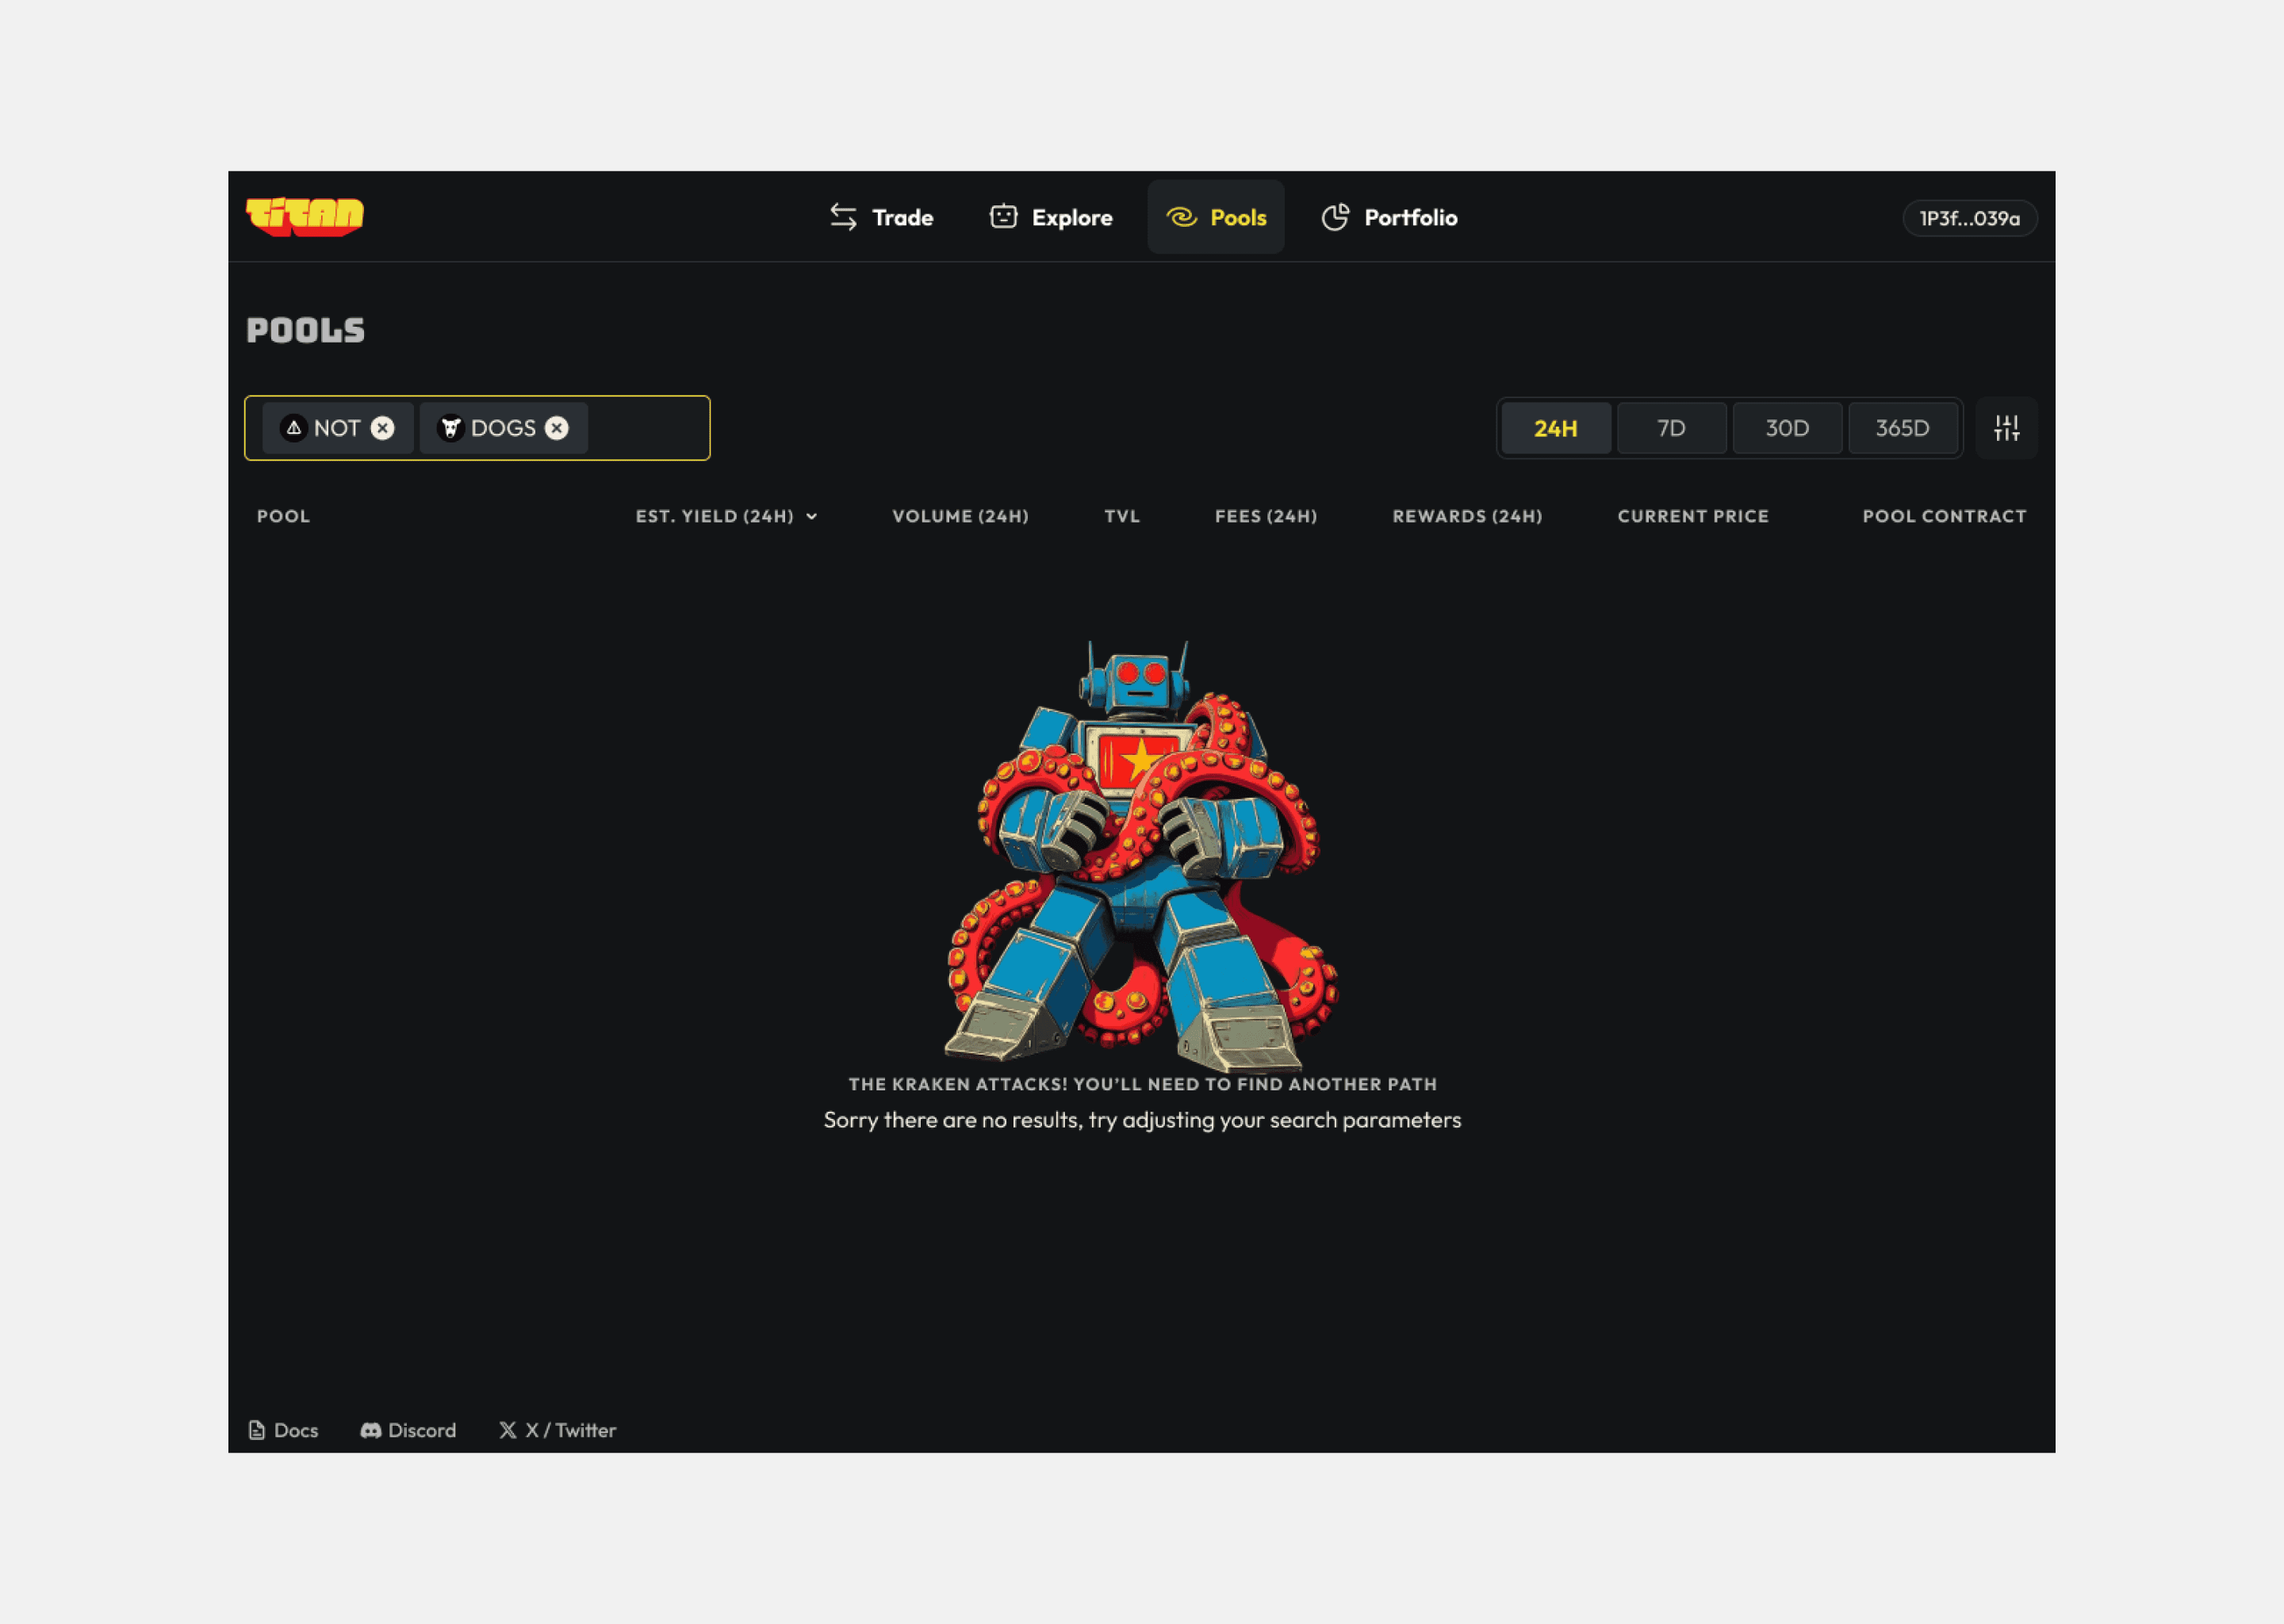This screenshot has width=2284, height=1624.
Task: Remove the NOT token filter
Action: click(x=382, y=428)
